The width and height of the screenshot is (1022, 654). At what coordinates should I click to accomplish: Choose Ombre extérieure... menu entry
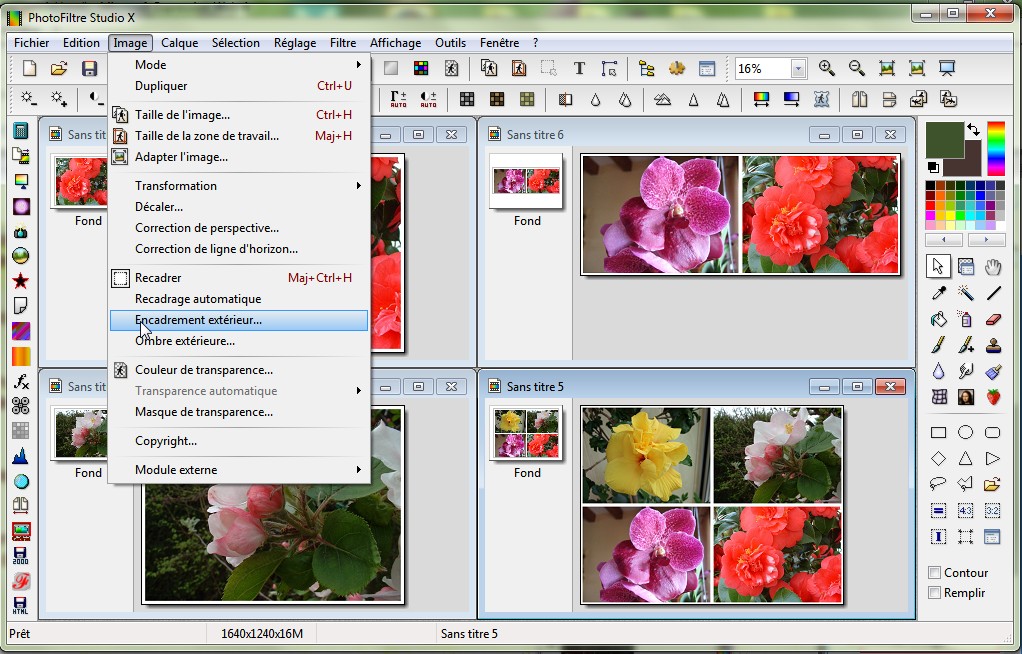239,341
